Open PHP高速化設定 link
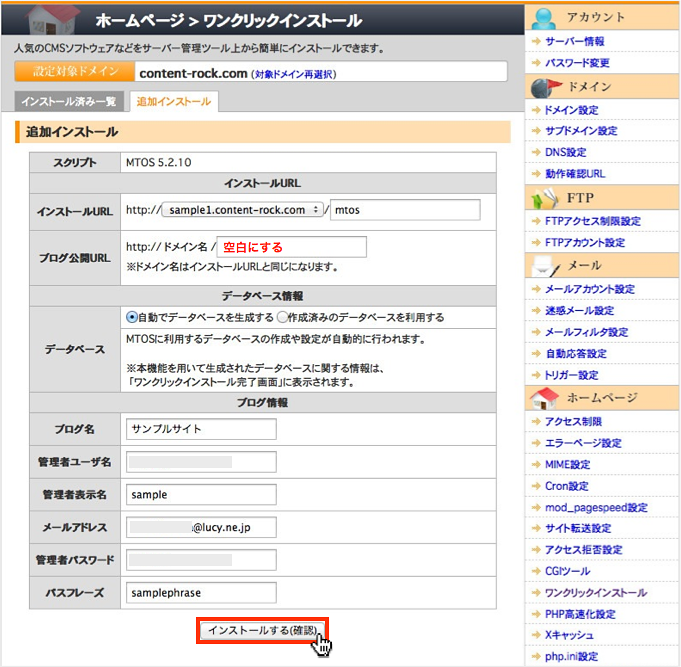The height and width of the screenshot is (667, 681). pos(580,614)
